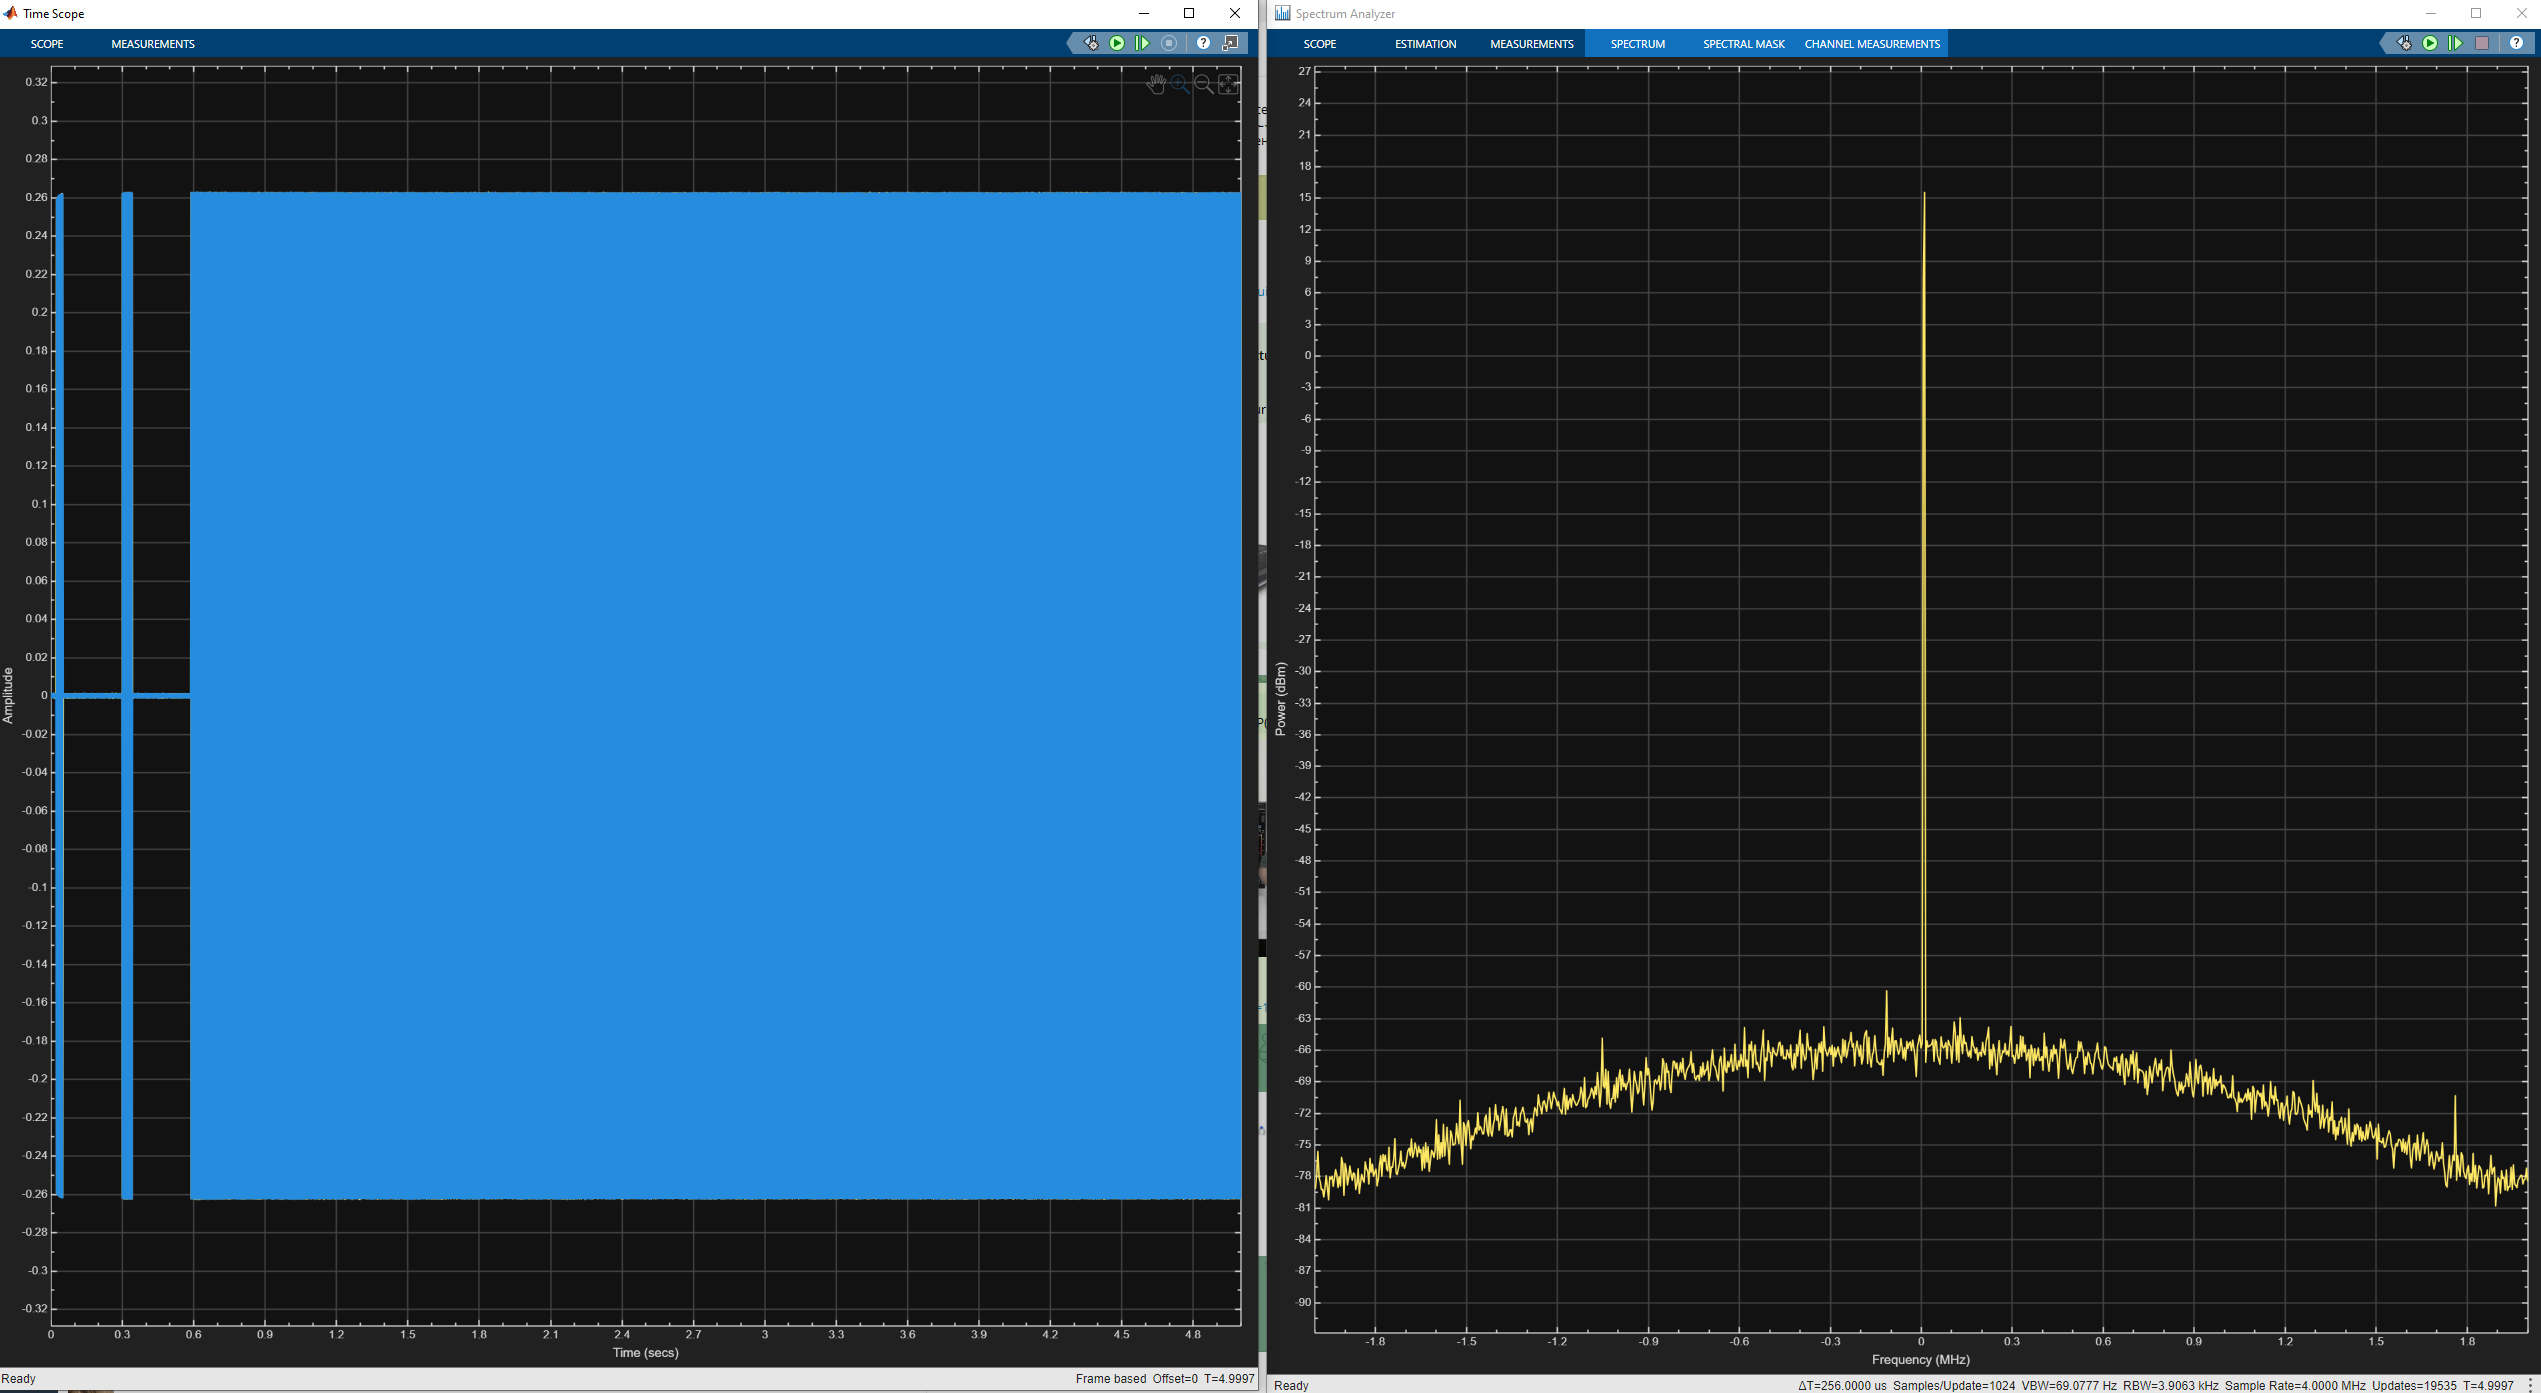This screenshot has width=2541, height=1393.
Task: Maximize the Spectrum Analyzer window
Action: 2476,13
